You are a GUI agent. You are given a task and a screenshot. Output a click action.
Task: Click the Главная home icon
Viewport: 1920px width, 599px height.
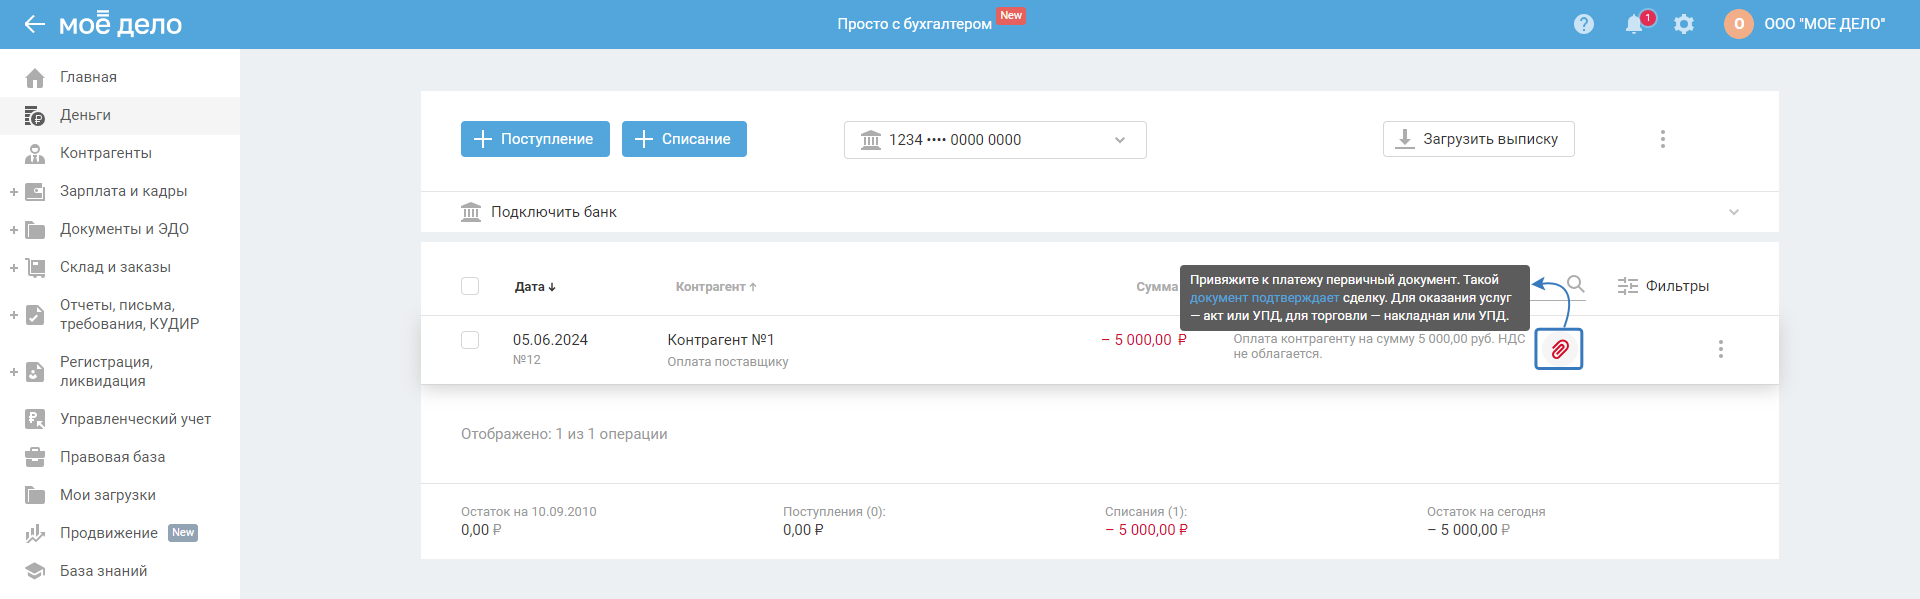(x=35, y=77)
